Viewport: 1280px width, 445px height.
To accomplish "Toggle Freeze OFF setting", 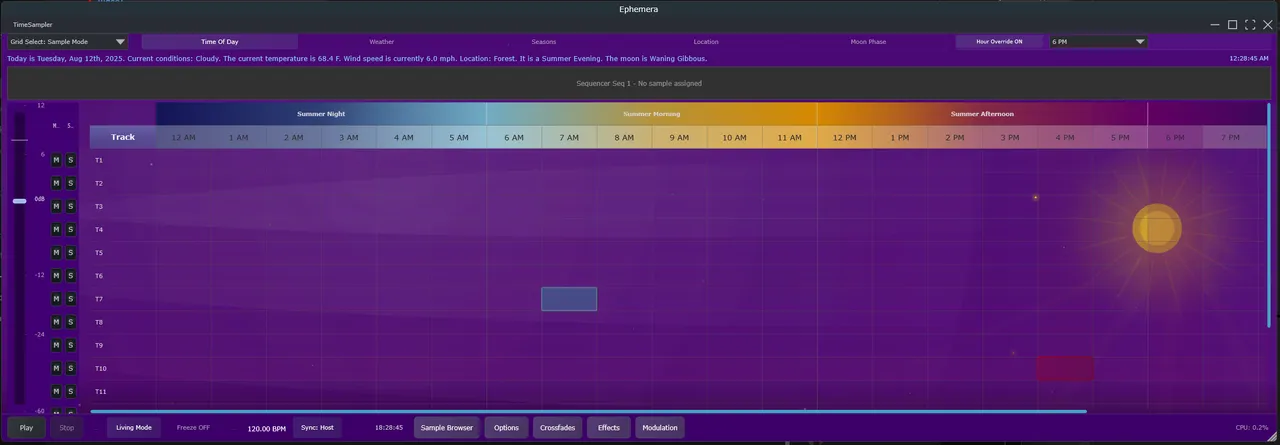I will tap(193, 428).
